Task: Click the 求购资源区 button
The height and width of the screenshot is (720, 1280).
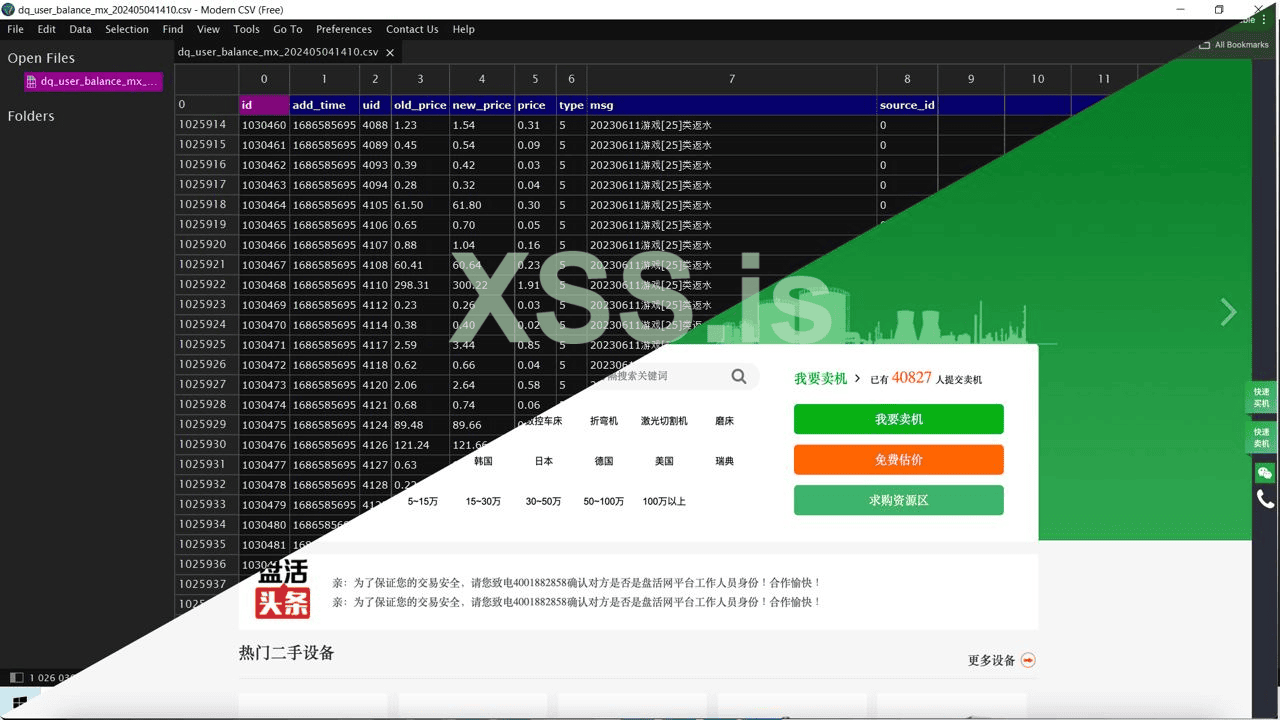Action: point(898,500)
